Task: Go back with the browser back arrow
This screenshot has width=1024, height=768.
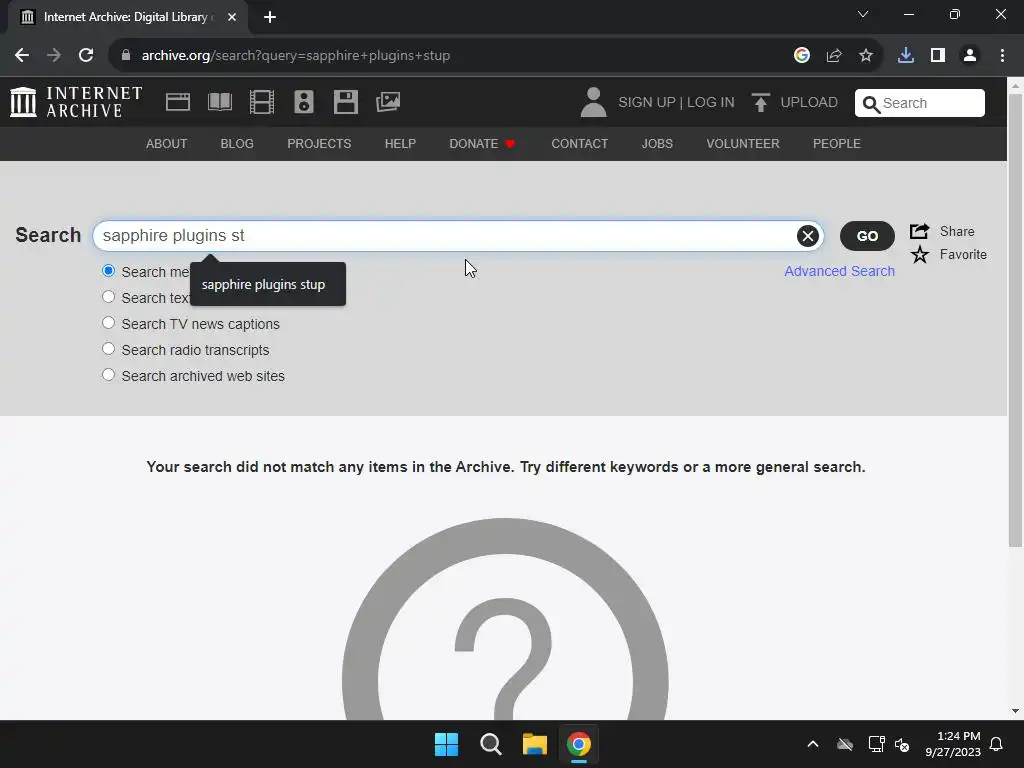Action: [22, 56]
